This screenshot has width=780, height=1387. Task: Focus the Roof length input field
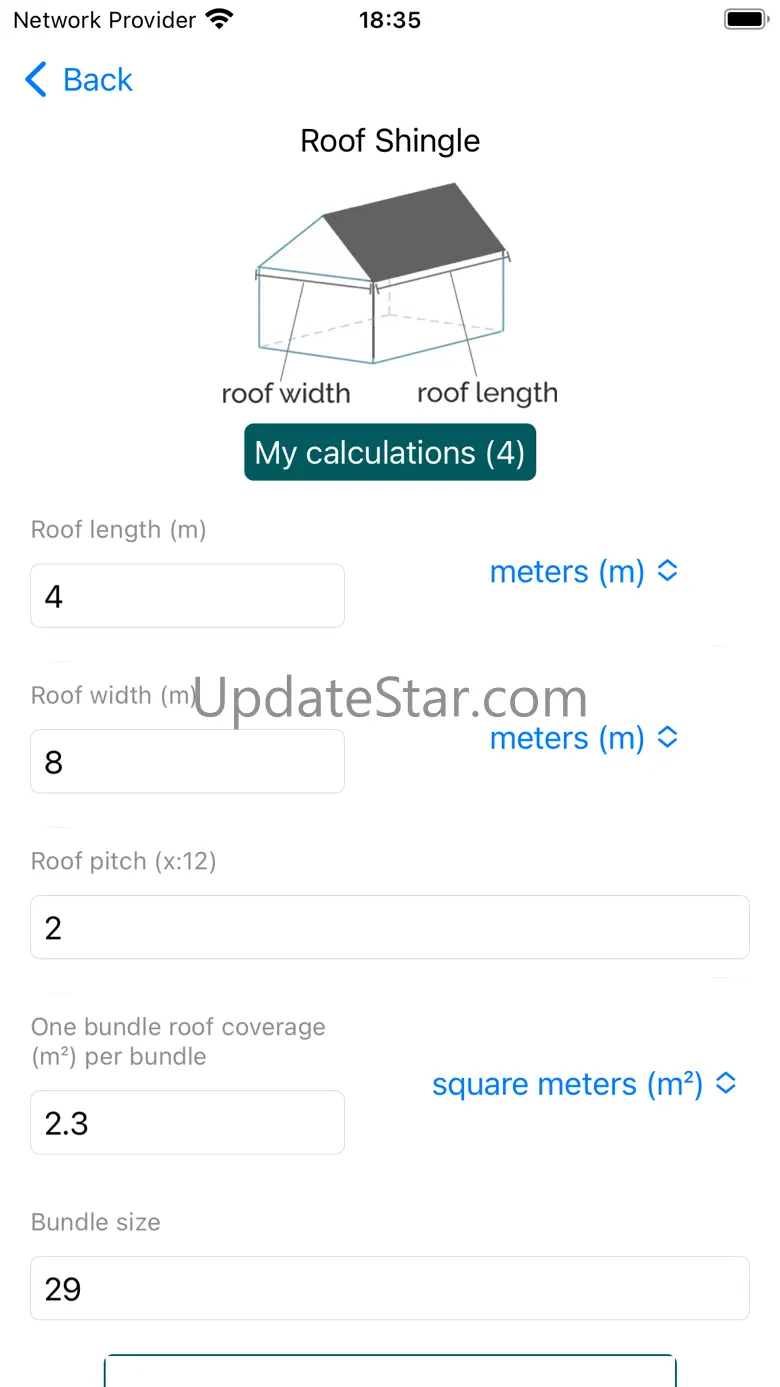[187, 596]
